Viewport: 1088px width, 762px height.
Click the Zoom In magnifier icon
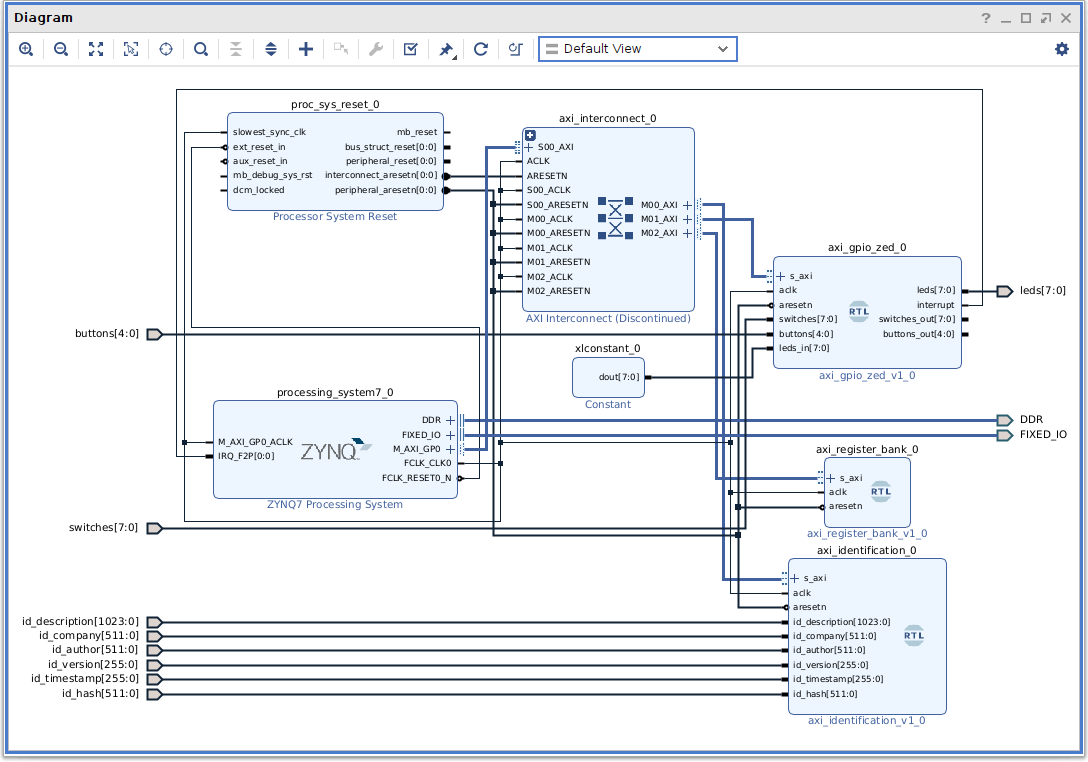[26, 49]
